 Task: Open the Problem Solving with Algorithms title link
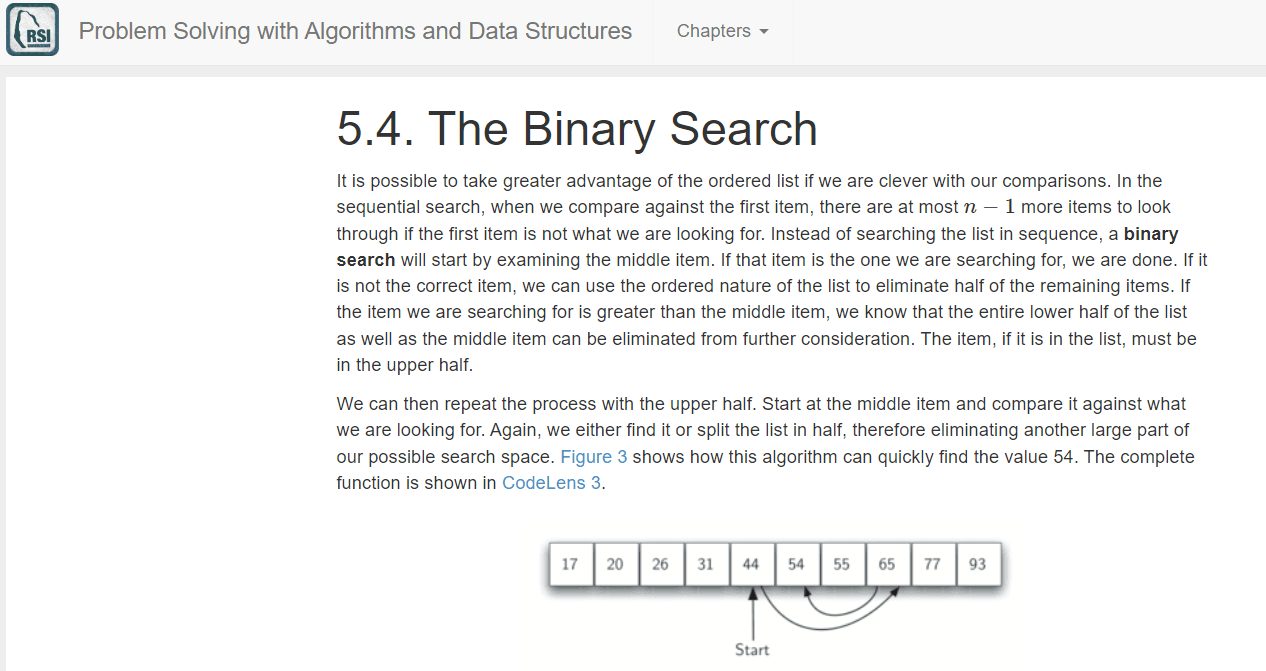(355, 31)
